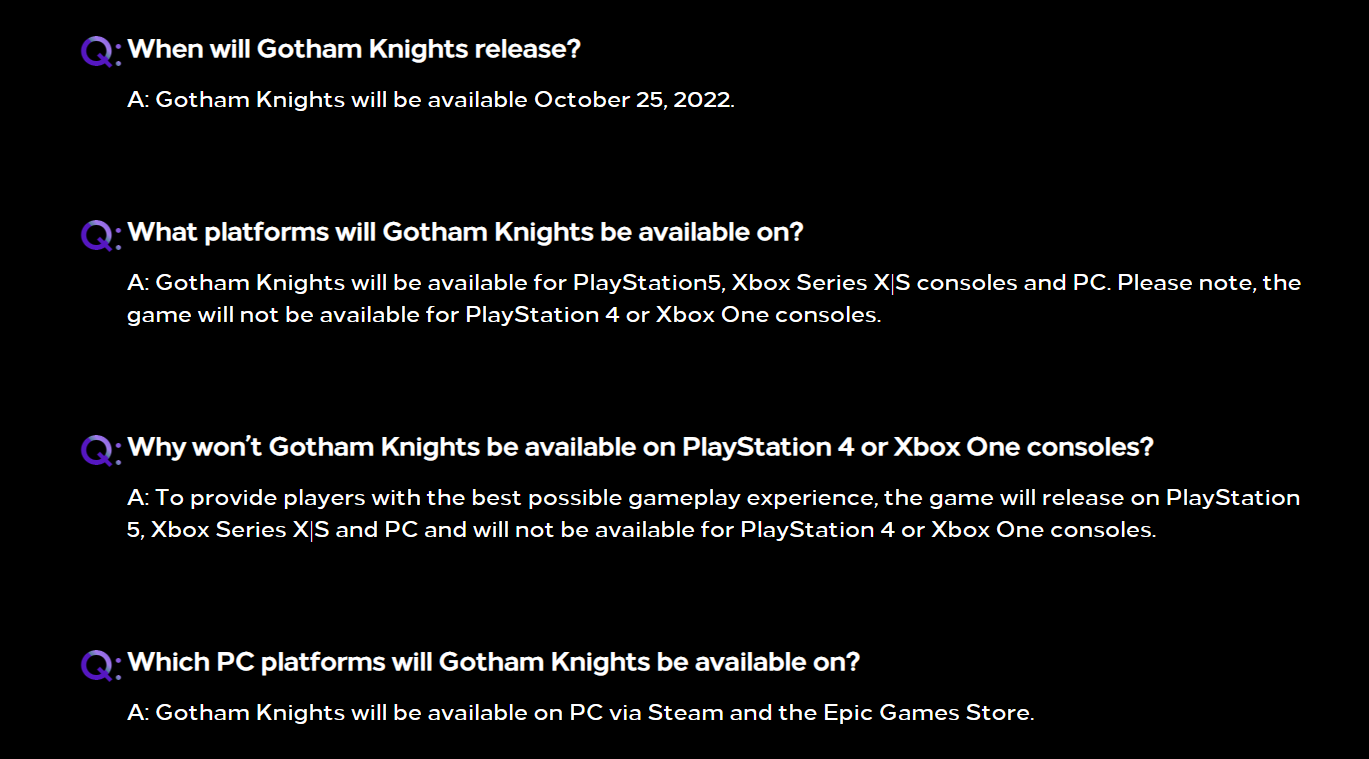Select the 'When will Gotham Knights release?' heading

(354, 49)
